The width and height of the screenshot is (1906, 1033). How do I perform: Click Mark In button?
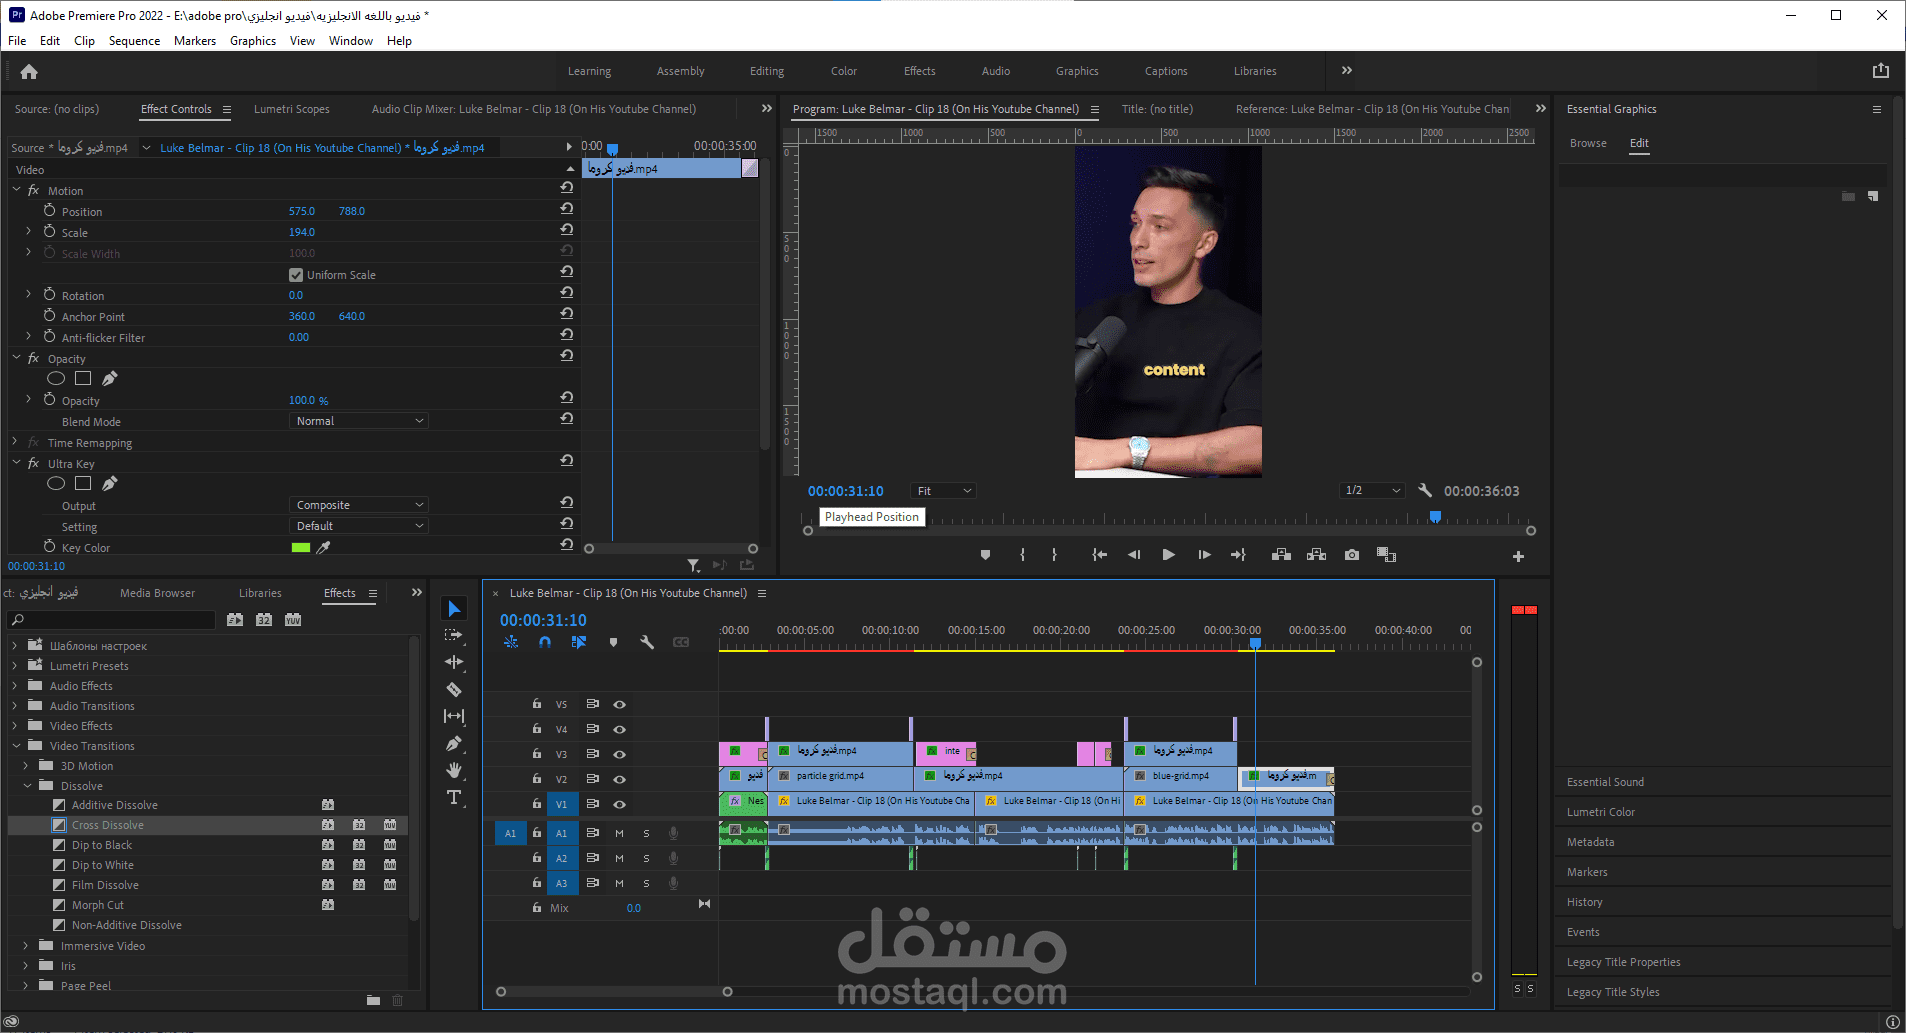tap(1022, 555)
